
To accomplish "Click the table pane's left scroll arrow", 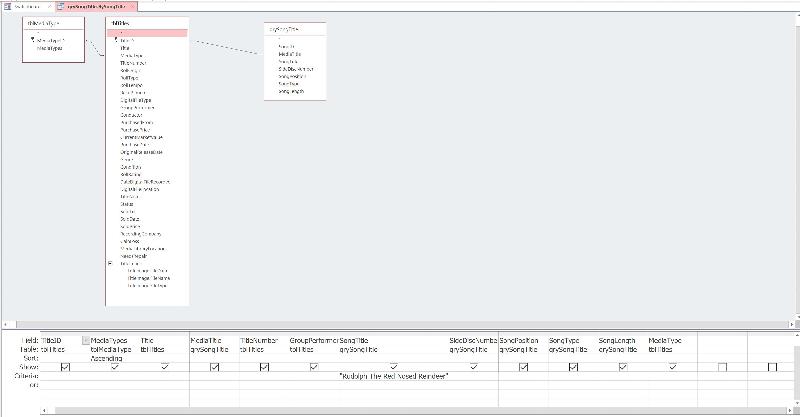I will [5, 325].
